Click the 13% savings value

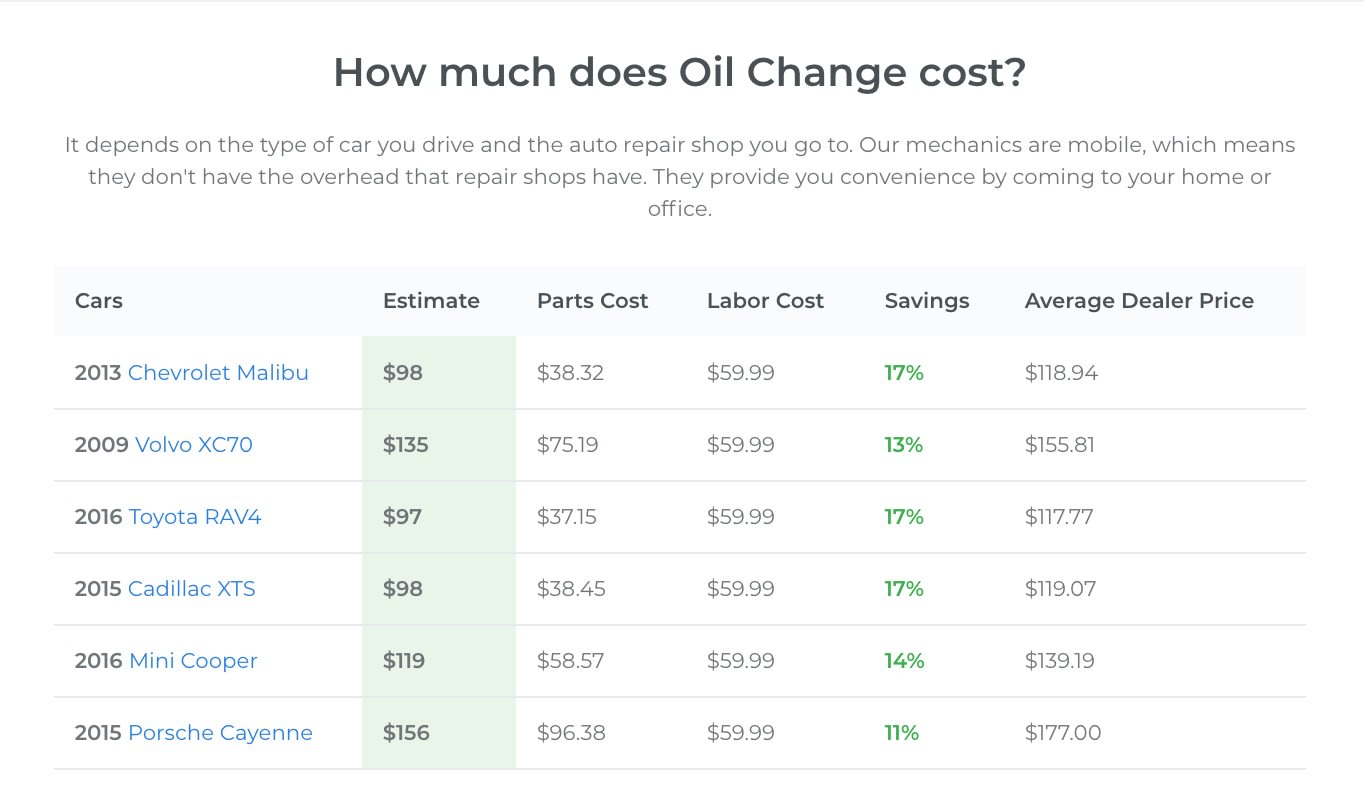tap(903, 445)
